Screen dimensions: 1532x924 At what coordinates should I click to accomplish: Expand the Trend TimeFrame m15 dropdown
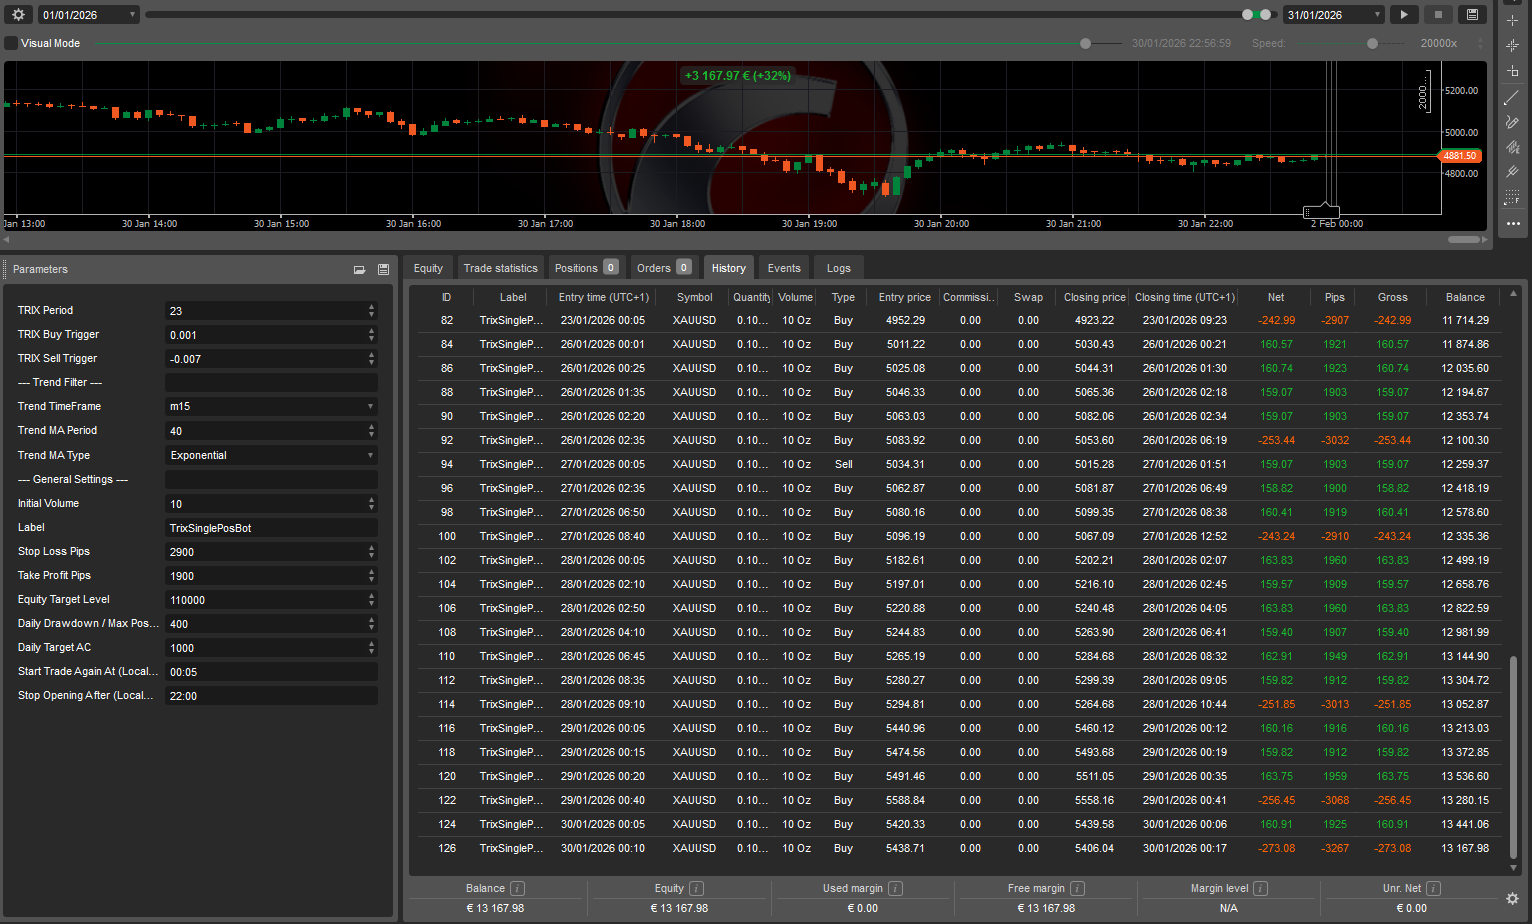(x=271, y=407)
